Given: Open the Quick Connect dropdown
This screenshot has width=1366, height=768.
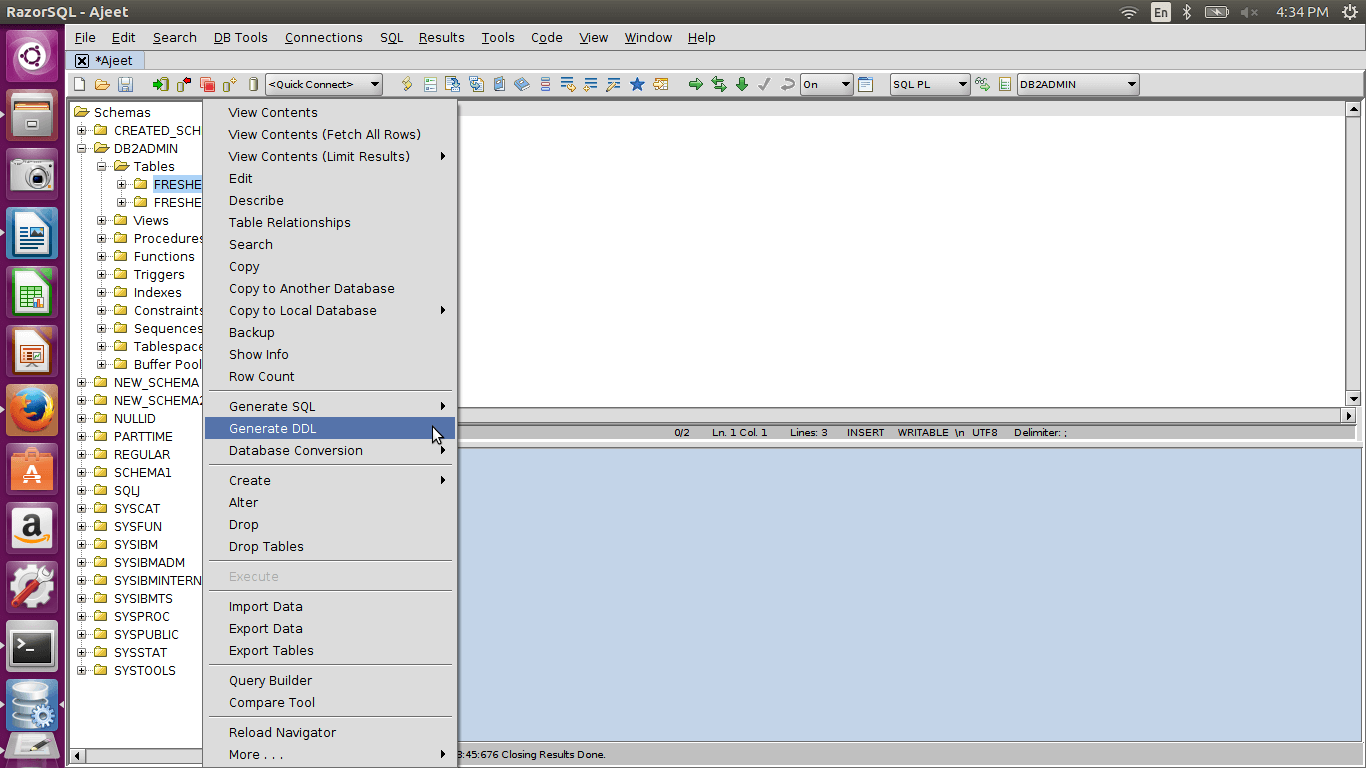Looking at the screenshot, I should [x=324, y=85].
